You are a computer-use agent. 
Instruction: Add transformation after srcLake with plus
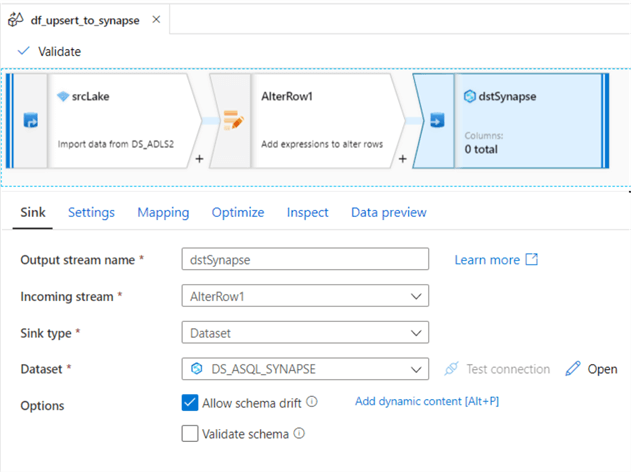click(199, 159)
